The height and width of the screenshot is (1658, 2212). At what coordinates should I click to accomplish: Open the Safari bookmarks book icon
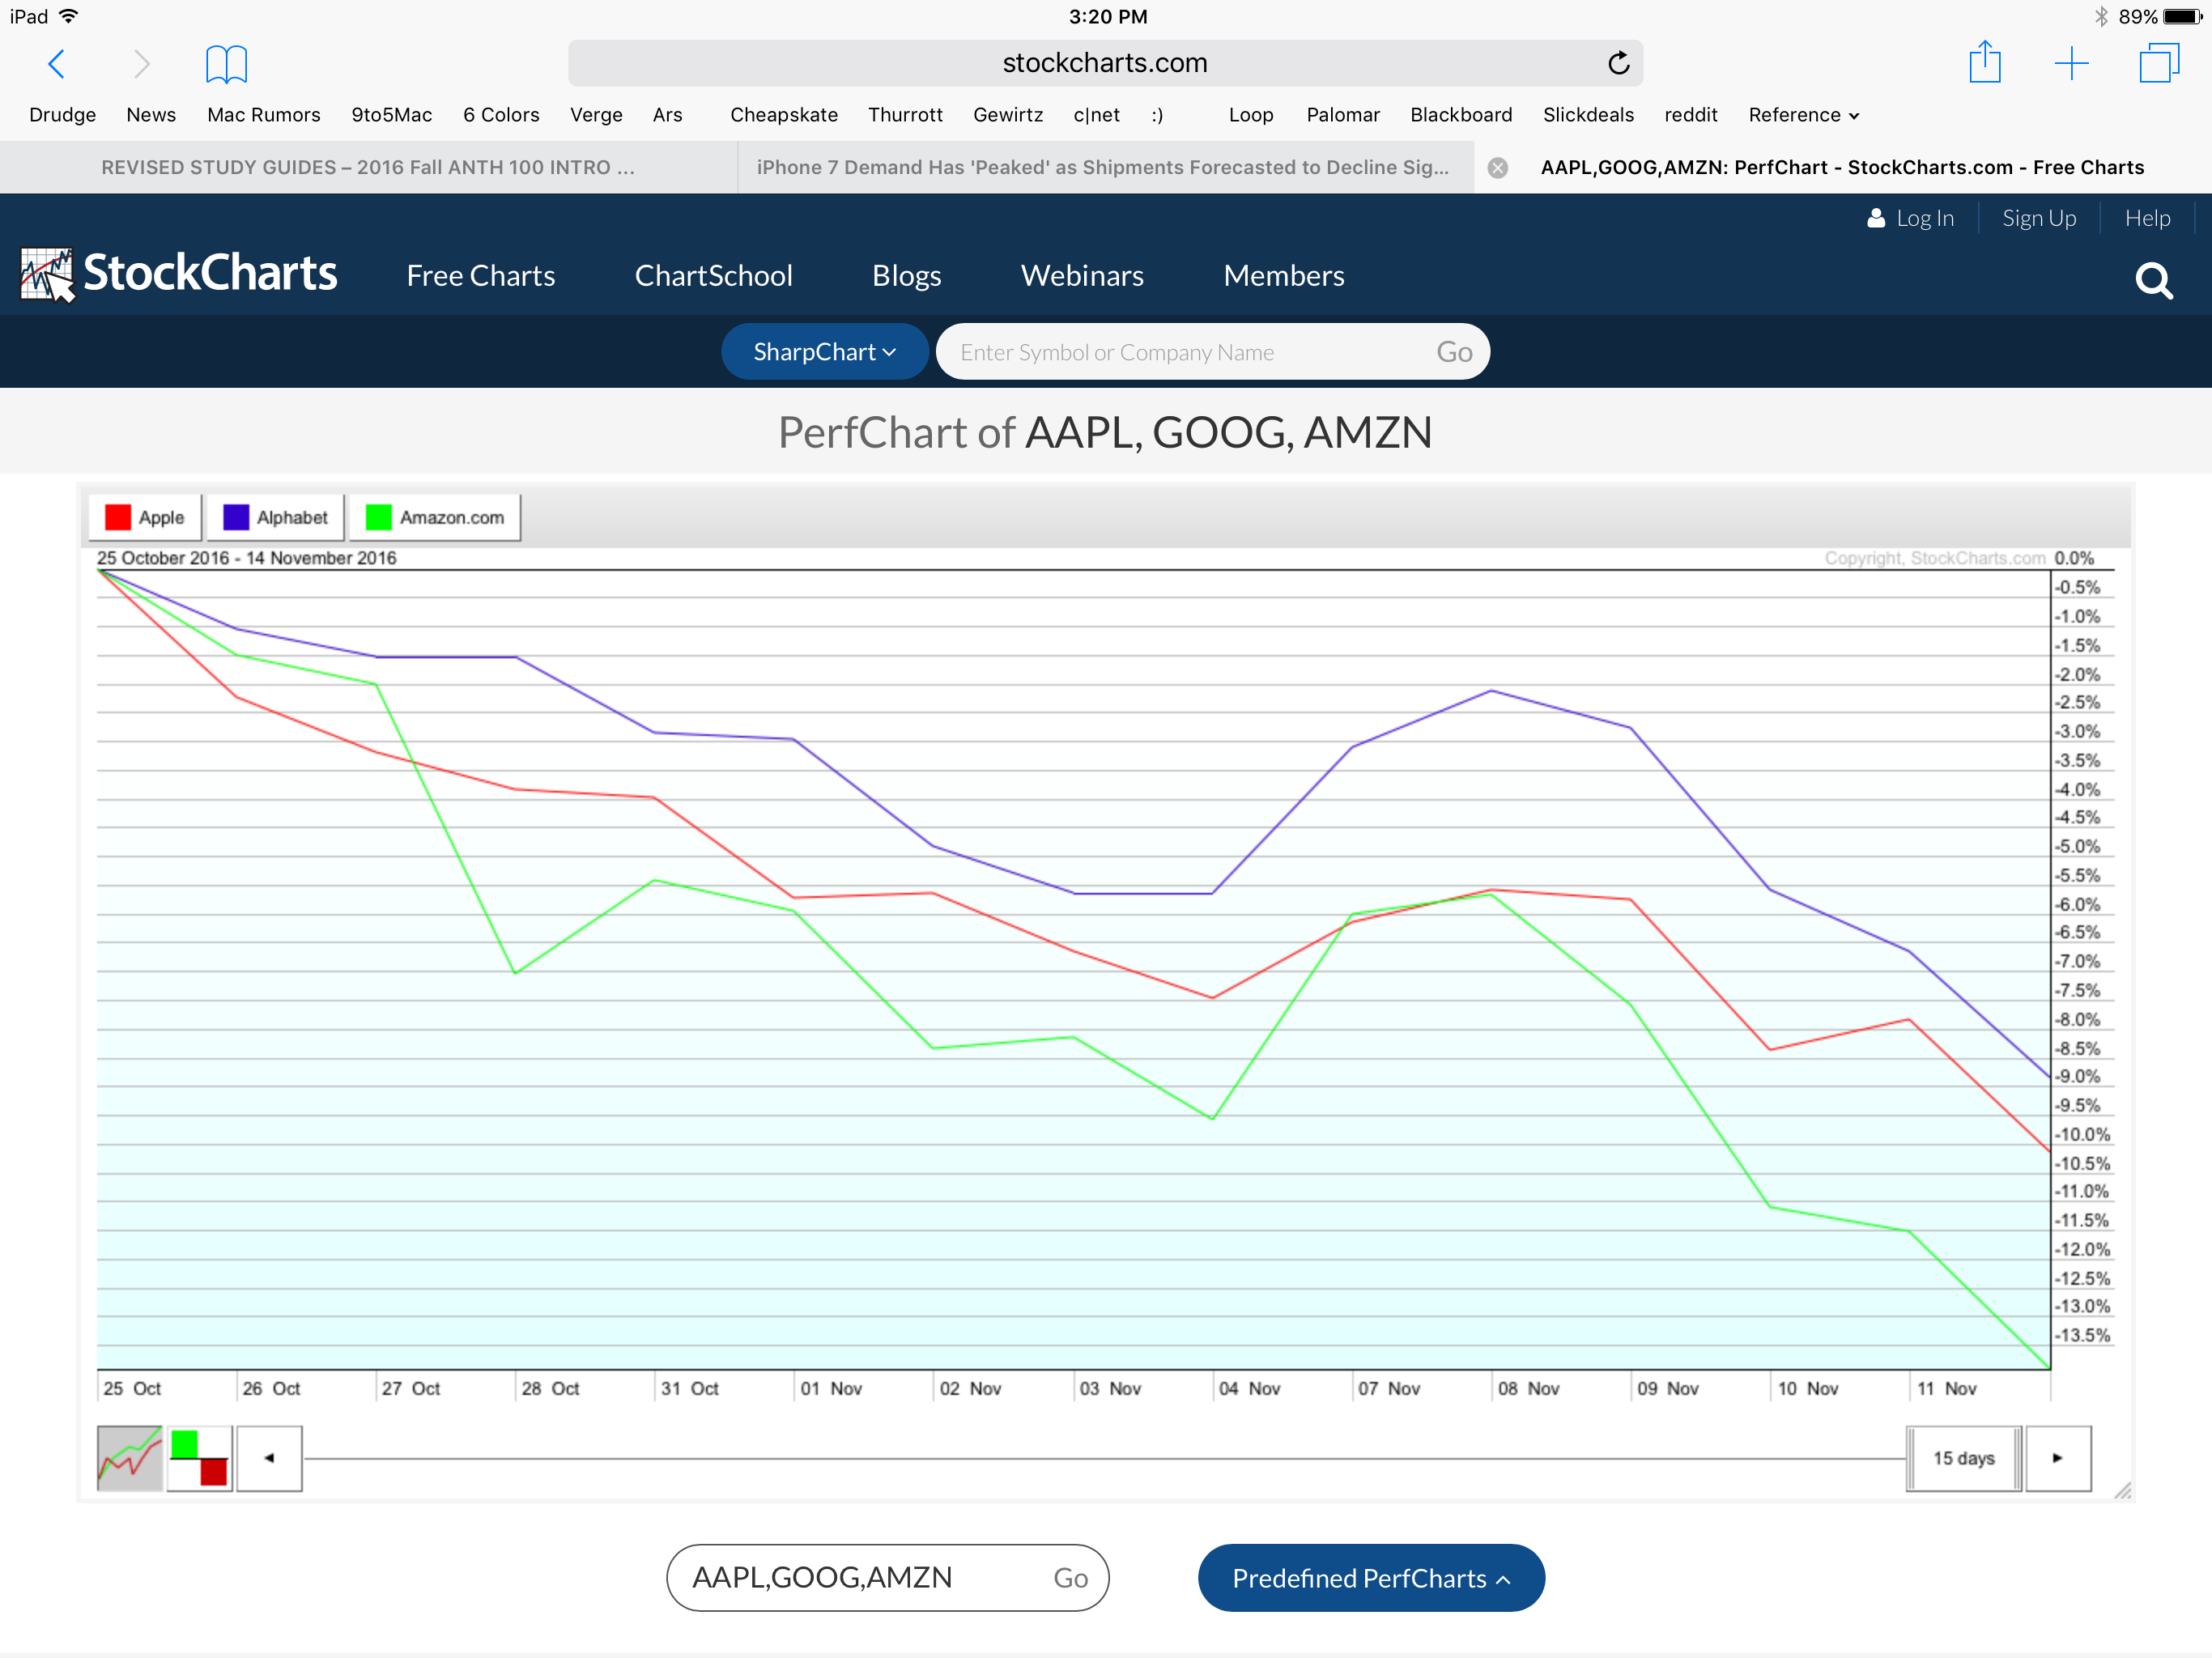(x=226, y=64)
